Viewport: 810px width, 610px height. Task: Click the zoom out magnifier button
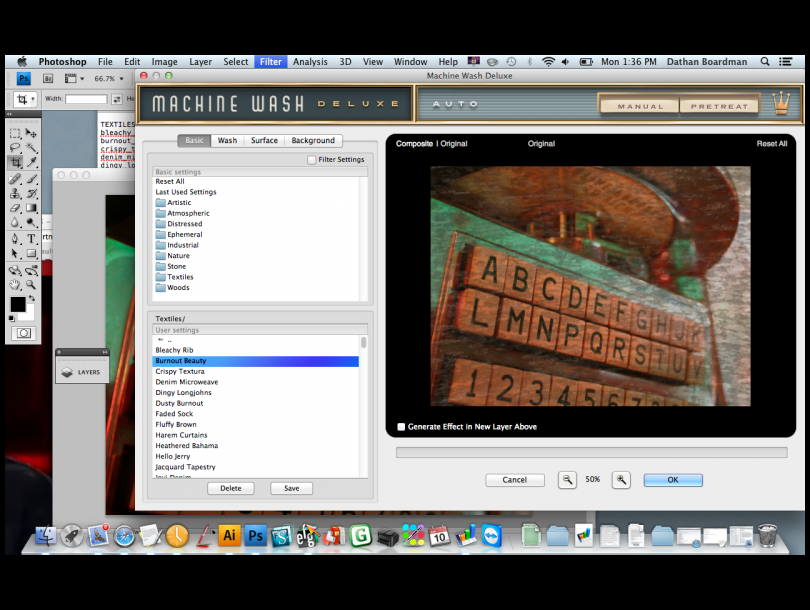point(567,480)
